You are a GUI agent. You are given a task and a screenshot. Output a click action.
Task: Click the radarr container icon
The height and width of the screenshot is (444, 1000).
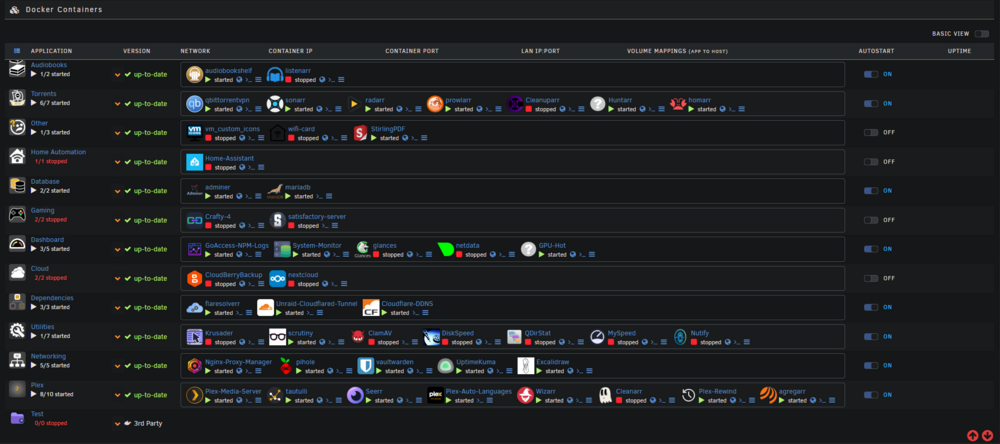(355, 104)
